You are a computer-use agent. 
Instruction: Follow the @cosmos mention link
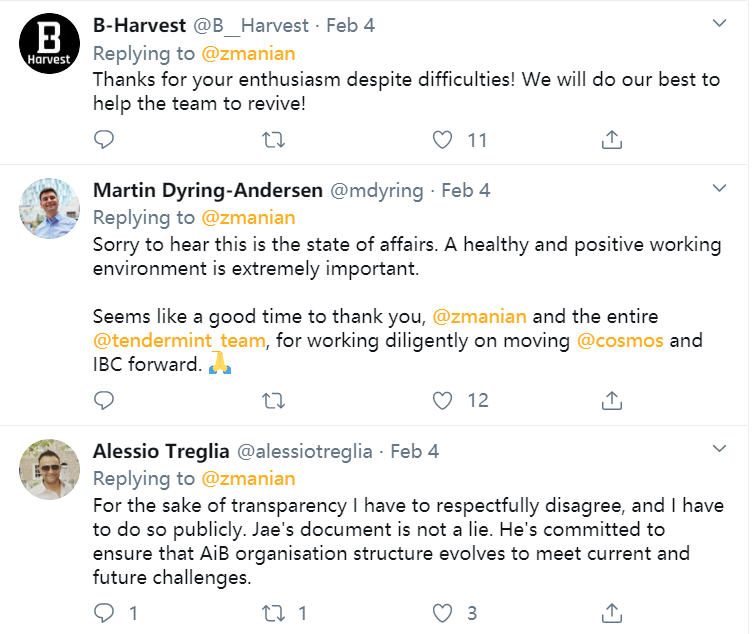coord(620,341)
